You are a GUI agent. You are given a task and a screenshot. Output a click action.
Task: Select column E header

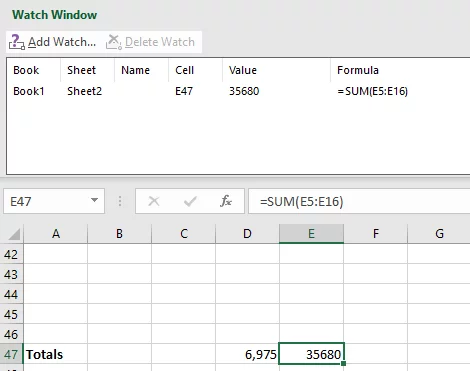pyautogui.click(x=311, y=234)
